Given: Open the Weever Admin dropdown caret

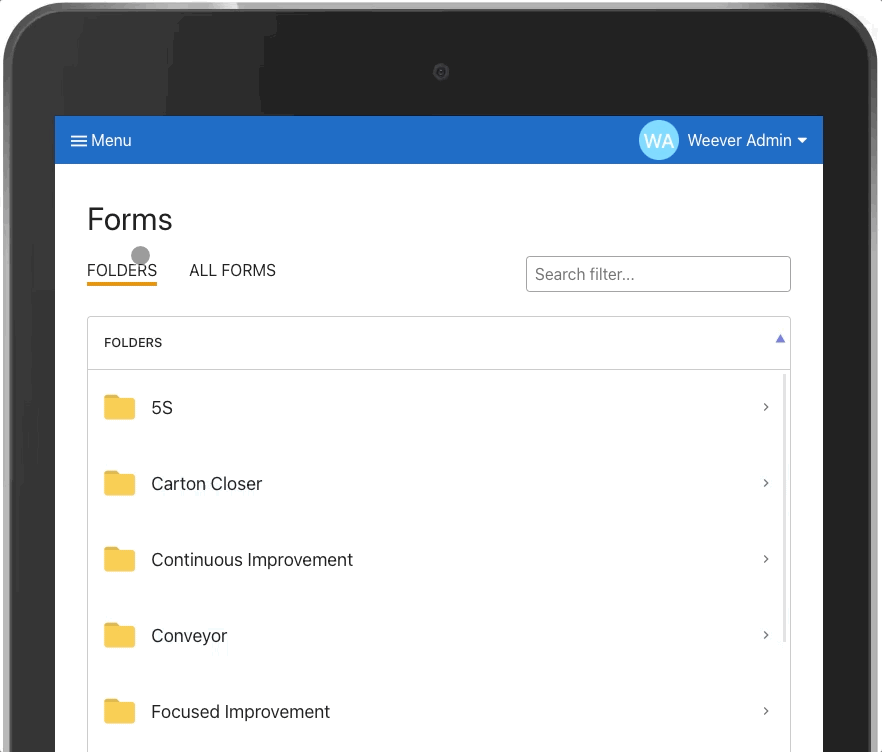Looking at the screenshot, I should coord(802,140).
